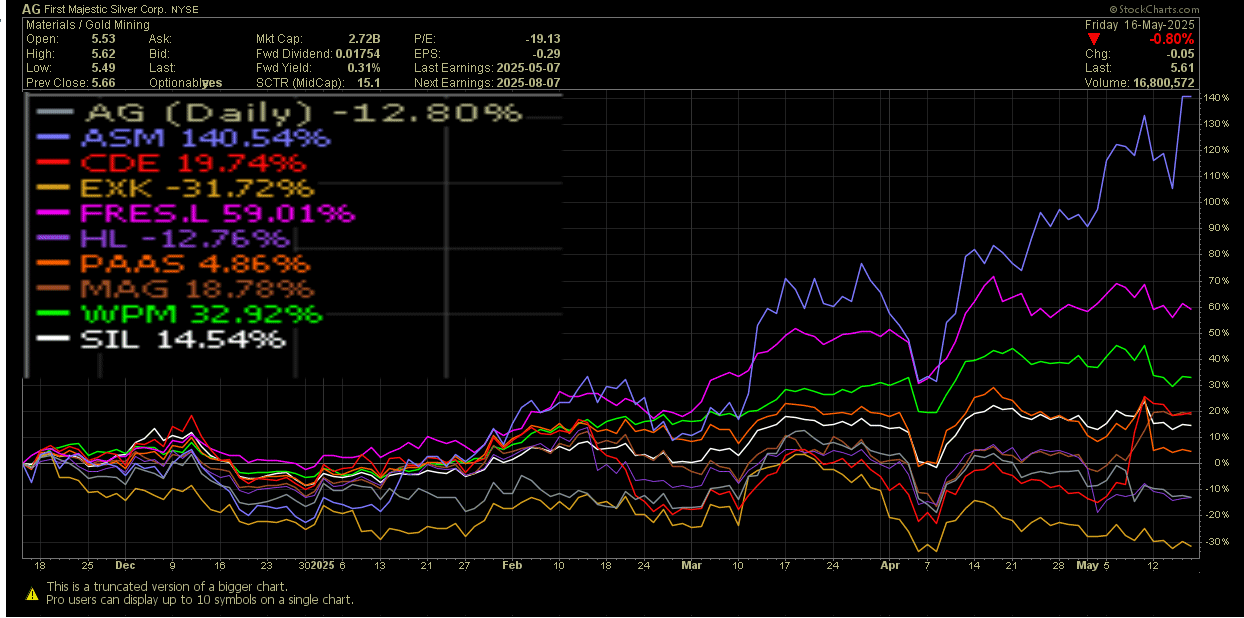Click the WPM green line swatch in legend
The width and height of the screenshot is (1244, 618).
click(x=51, y=315)
